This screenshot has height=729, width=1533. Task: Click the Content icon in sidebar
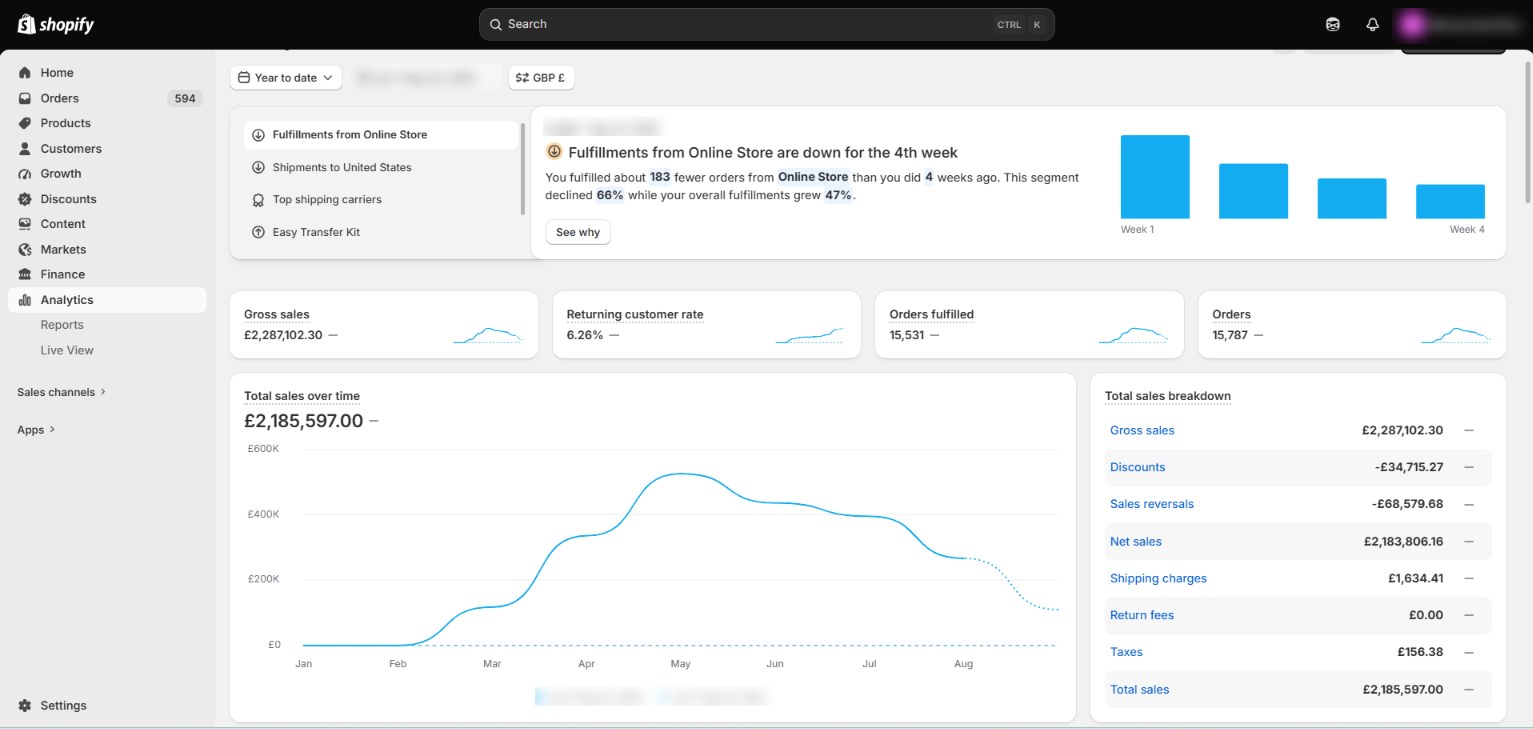(25, 224)
